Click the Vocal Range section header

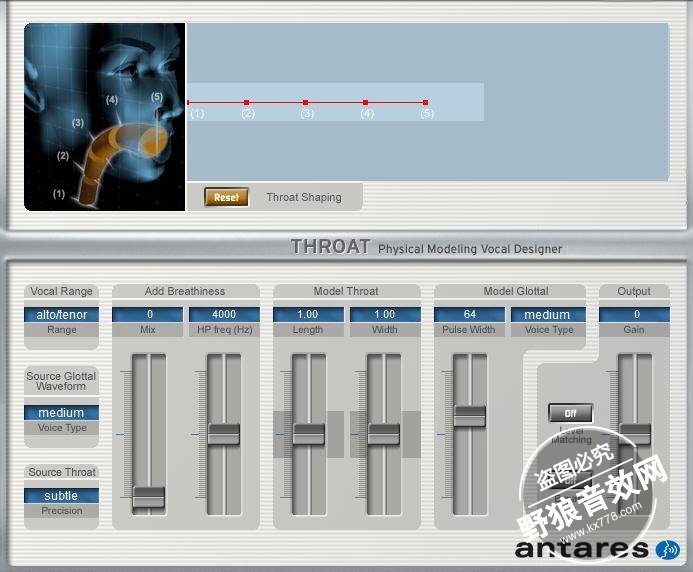coord(61,291)
